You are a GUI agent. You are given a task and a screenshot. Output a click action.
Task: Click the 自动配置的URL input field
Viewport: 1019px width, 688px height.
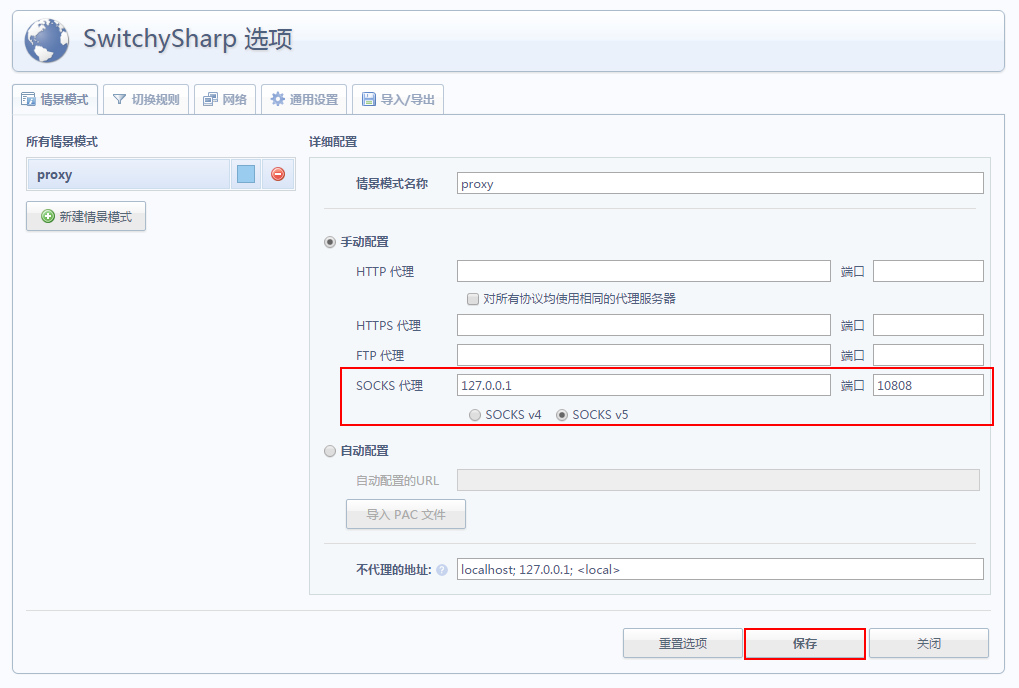pos(718,480)
